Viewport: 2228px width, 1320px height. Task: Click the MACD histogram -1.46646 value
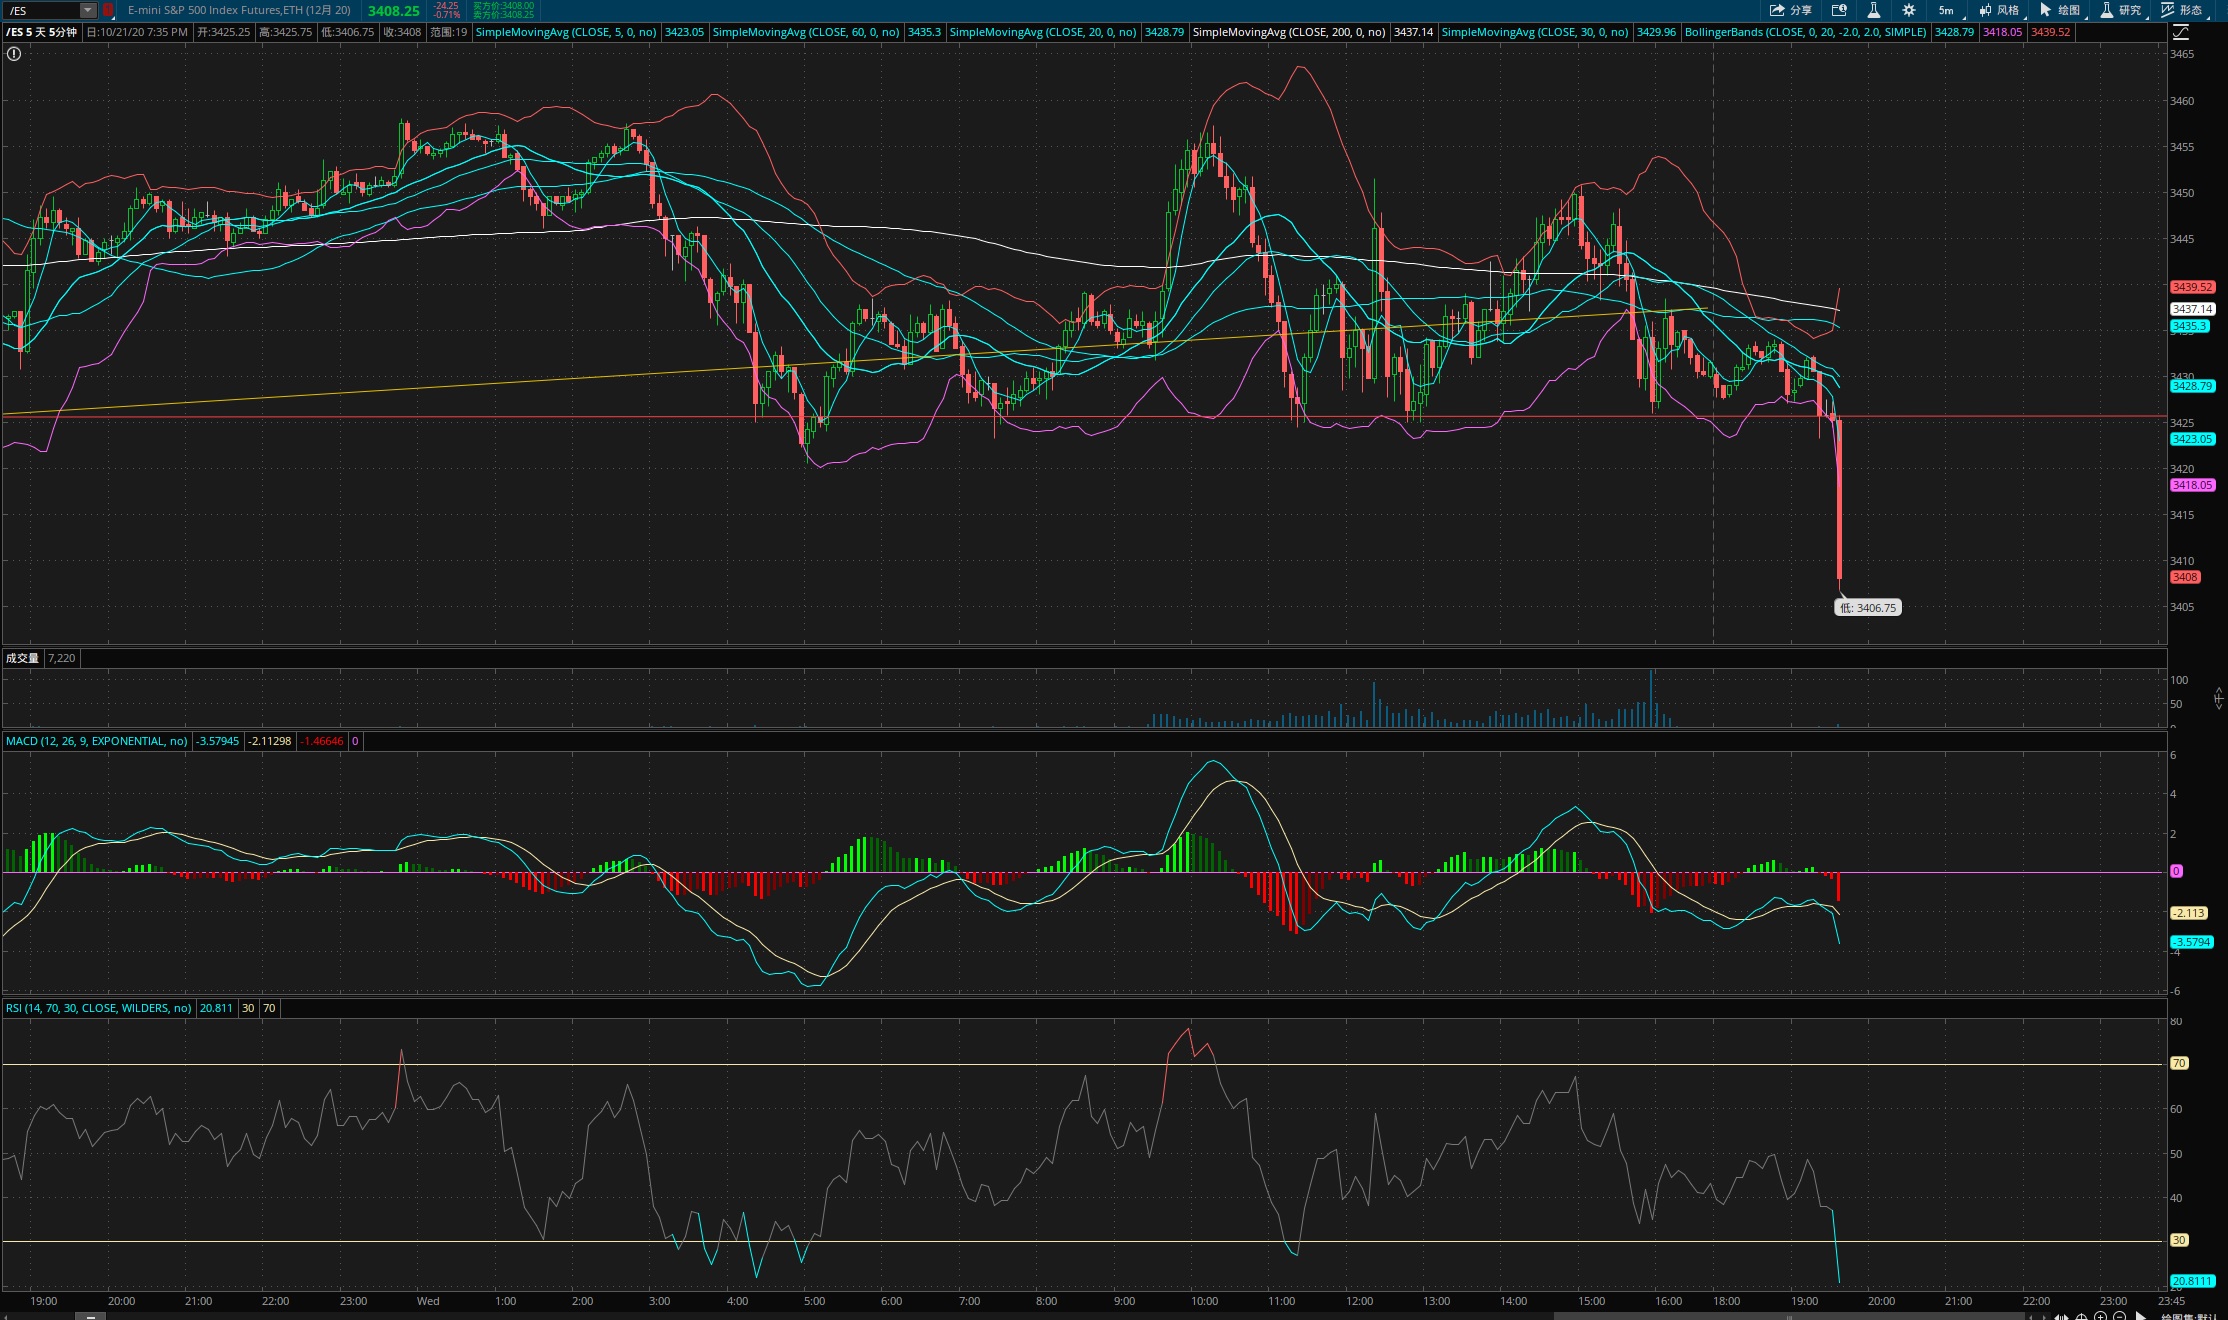(323, 741)
